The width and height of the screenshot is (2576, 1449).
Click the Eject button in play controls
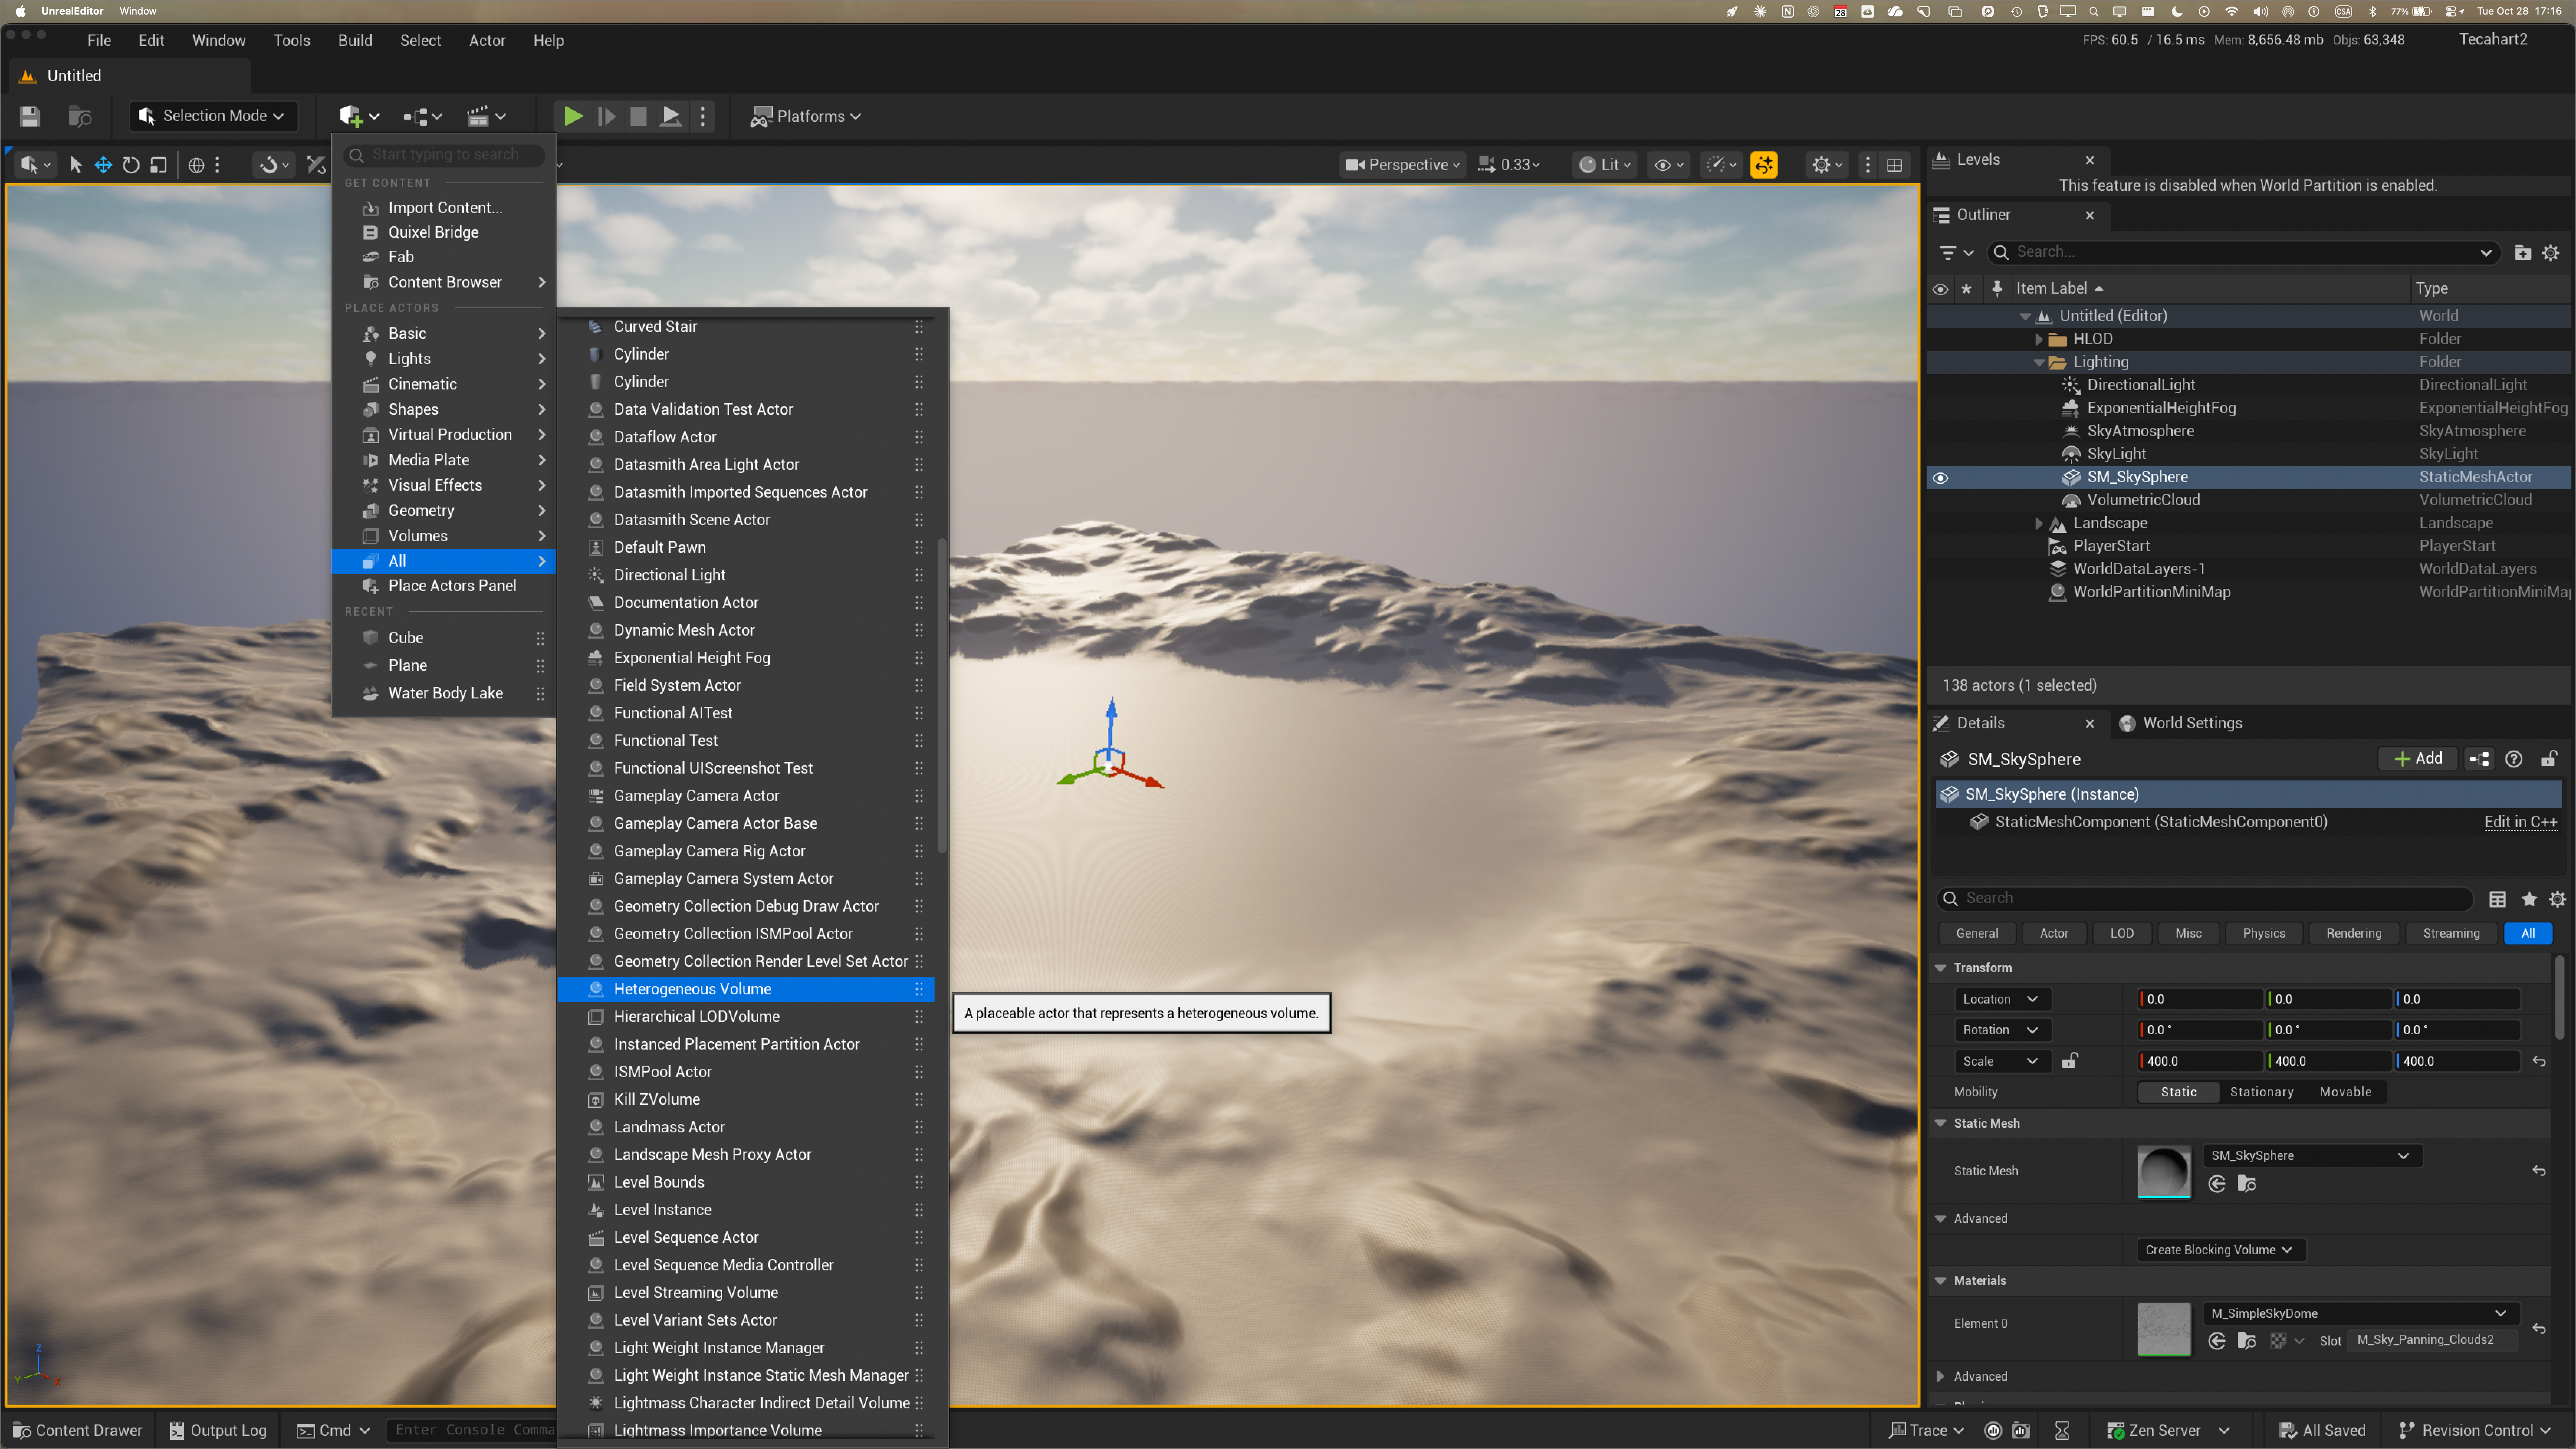[671, 116]
